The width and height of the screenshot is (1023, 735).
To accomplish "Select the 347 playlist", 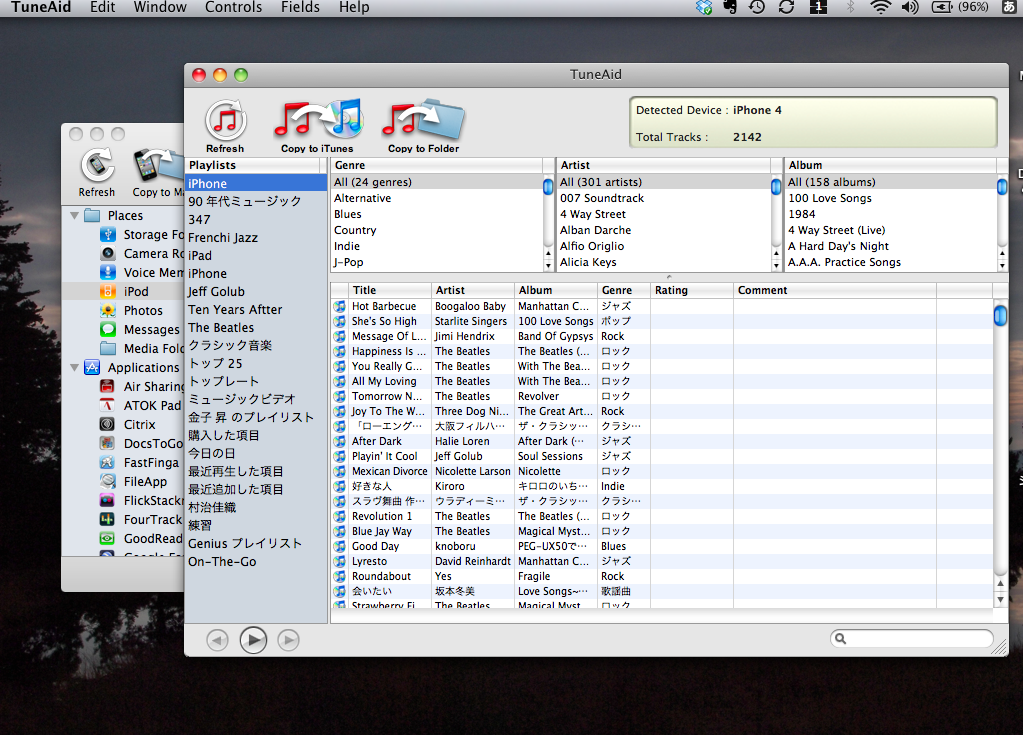I will click(x=256, y=220).
